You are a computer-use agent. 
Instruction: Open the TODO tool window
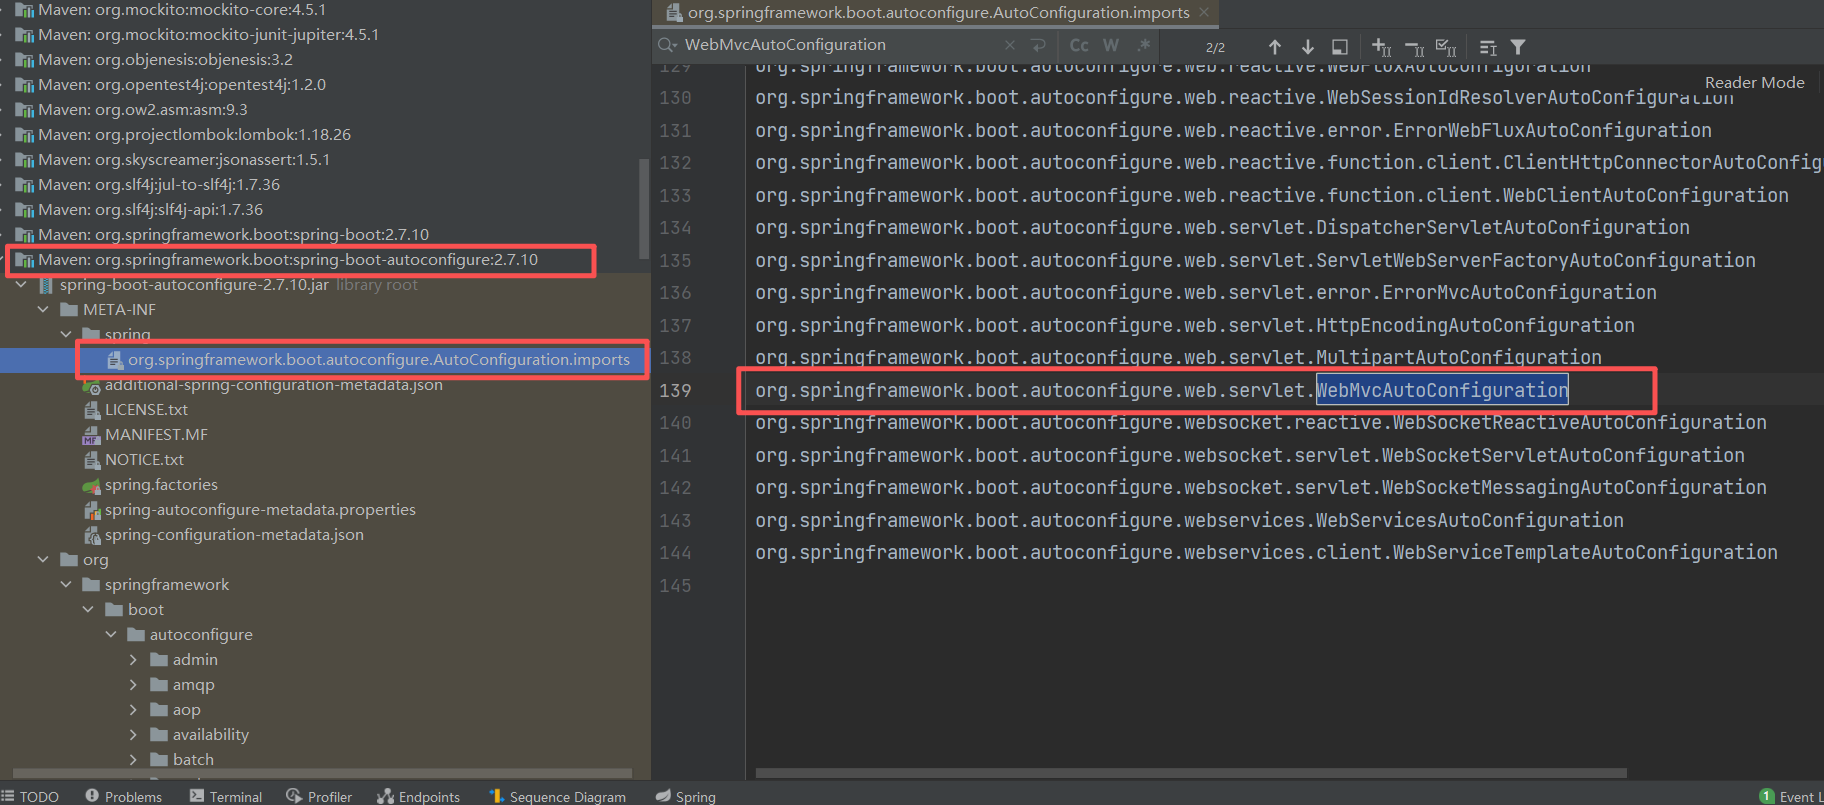point(30,796)
